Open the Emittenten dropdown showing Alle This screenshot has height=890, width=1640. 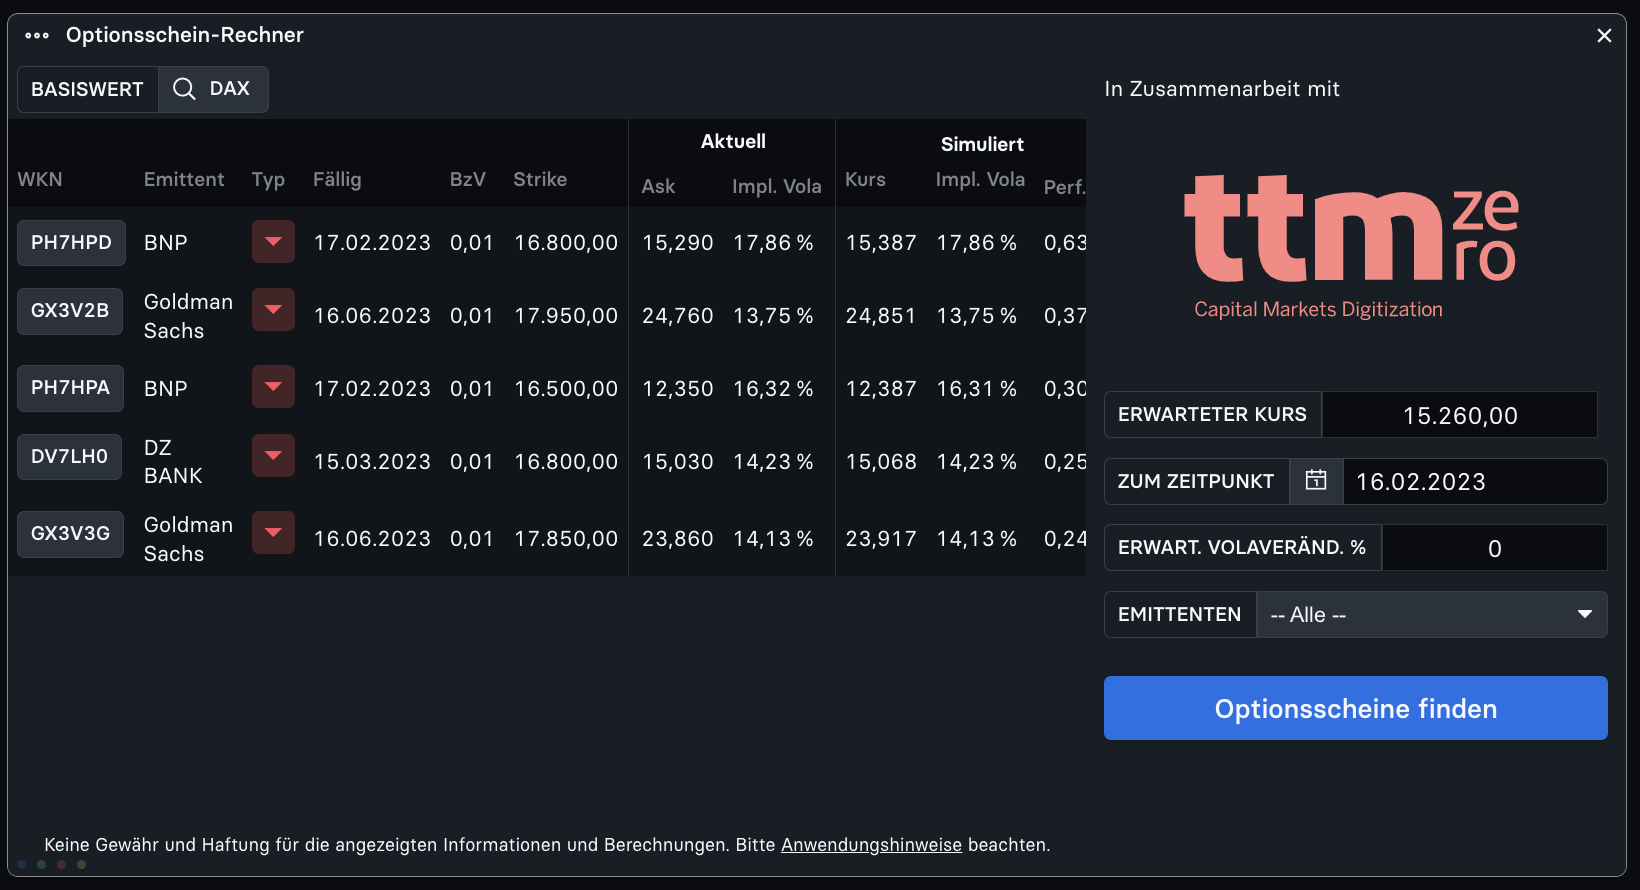[1431, 614]
